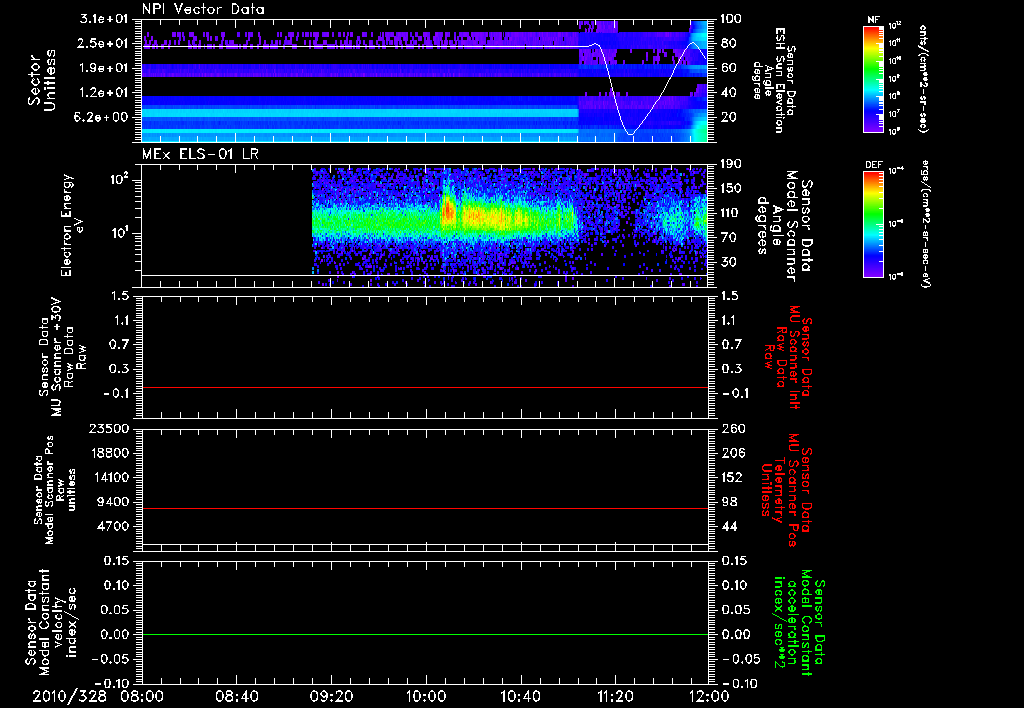Click the '10:00' time axis label
Screen dimensions: 1024x708
click(426, 696)
